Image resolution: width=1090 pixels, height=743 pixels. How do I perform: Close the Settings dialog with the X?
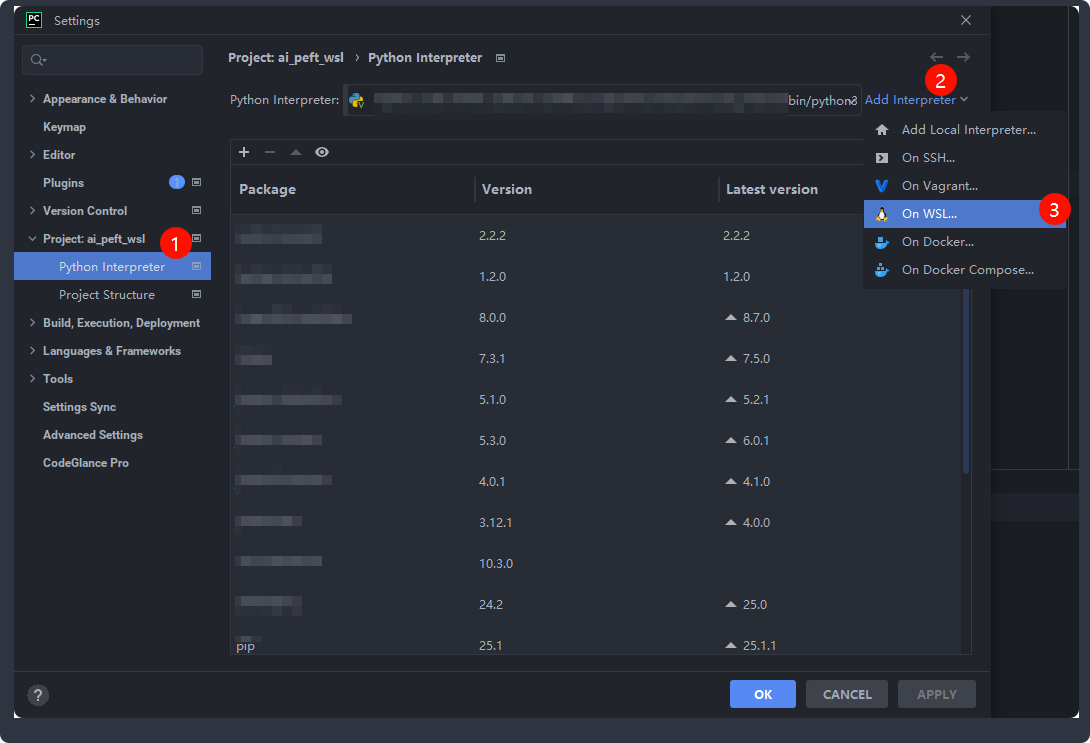(x=966, y=20)
